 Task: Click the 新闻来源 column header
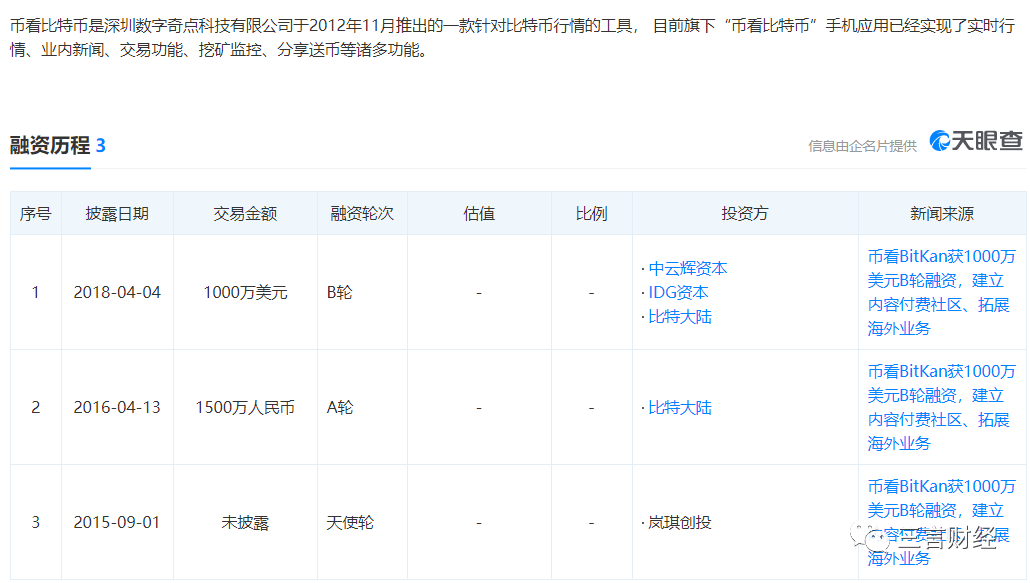tap(942, 213)
